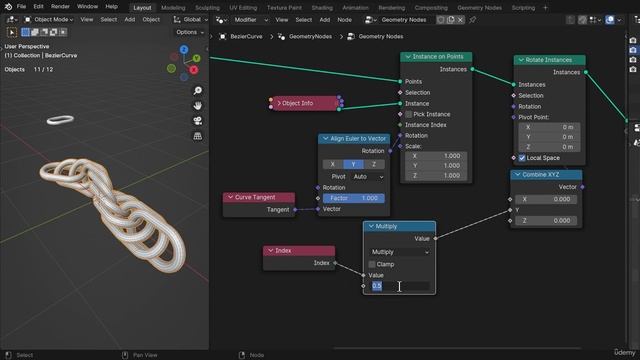Open the File menu
640x360 pixels.
tap(21, 7)
